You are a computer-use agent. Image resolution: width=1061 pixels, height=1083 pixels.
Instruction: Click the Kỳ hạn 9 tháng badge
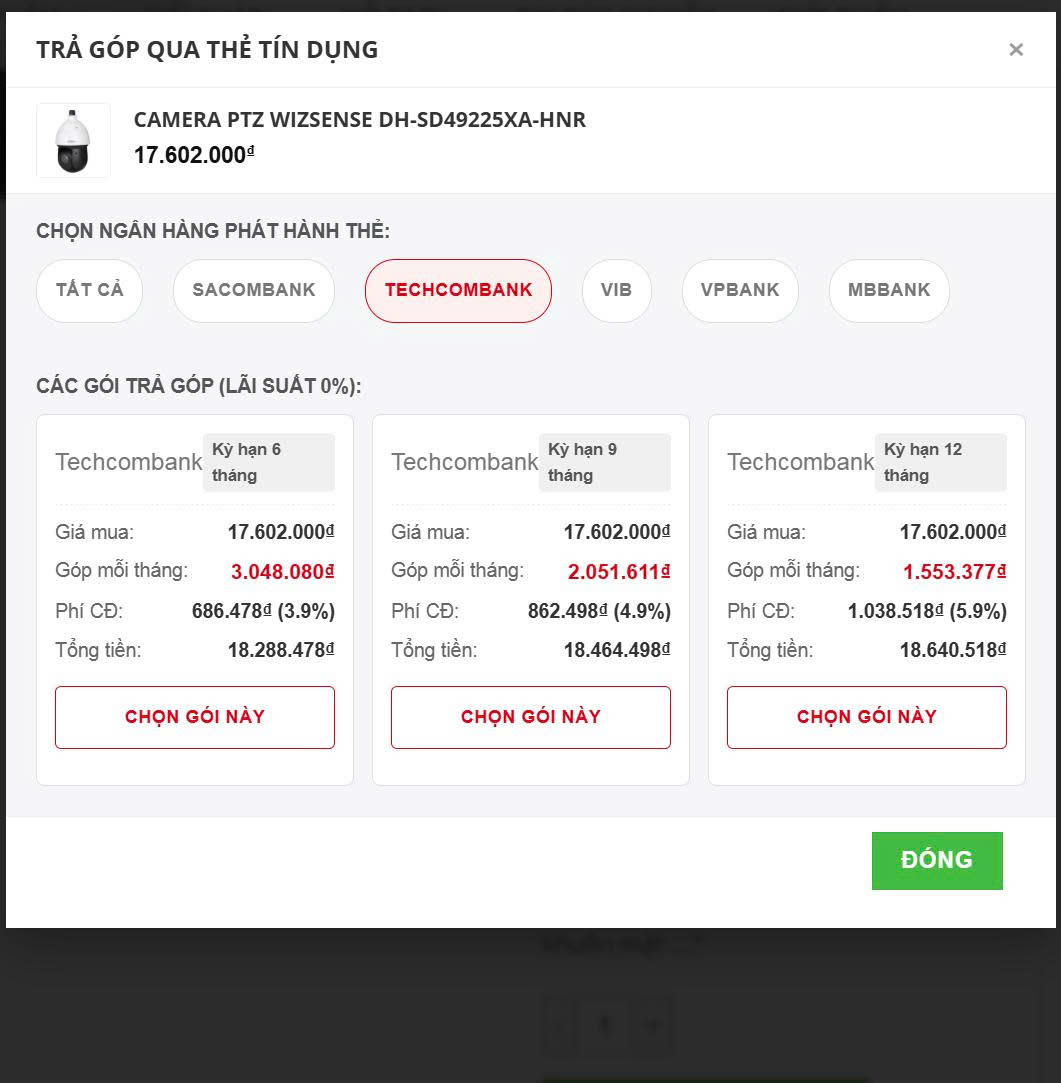(x=604, y=462)
